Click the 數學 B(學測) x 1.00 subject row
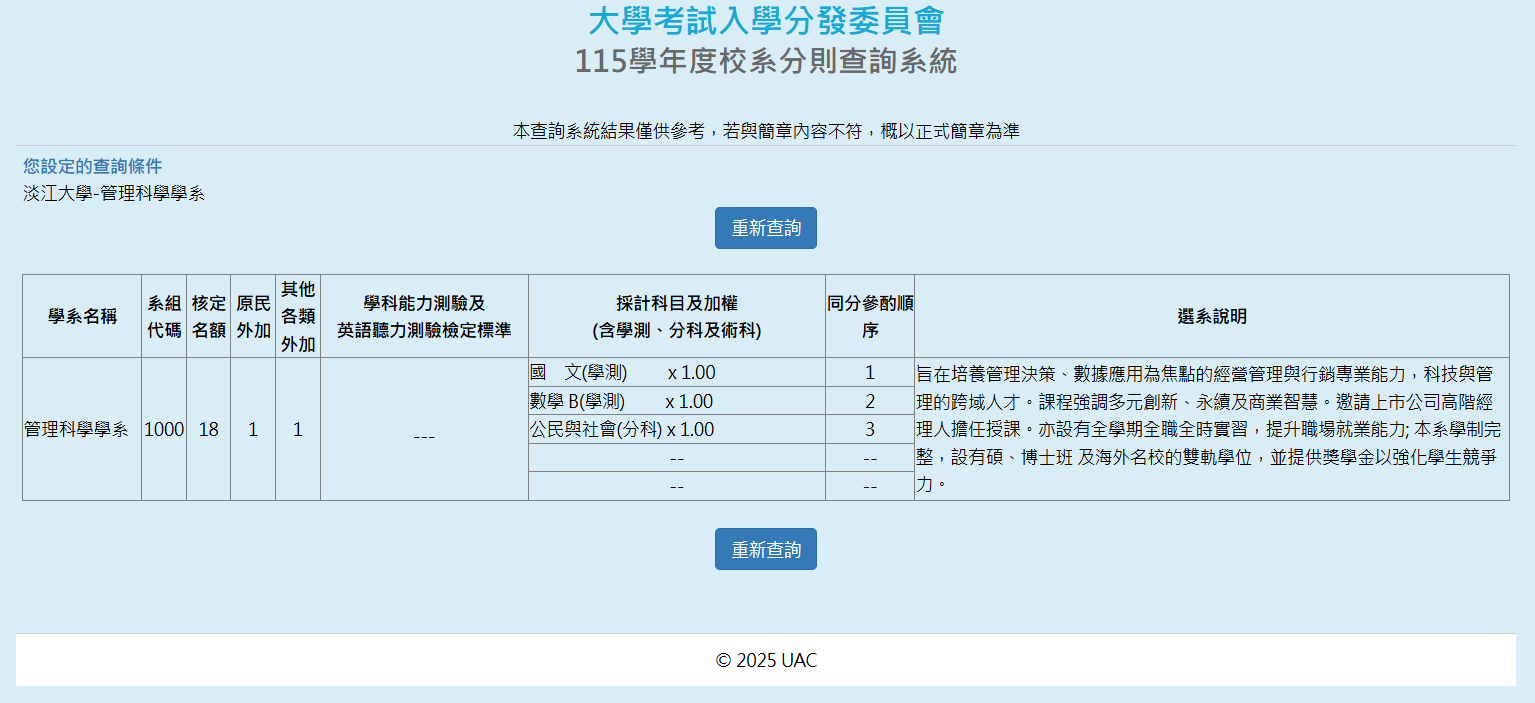 (x=621, y=402)
